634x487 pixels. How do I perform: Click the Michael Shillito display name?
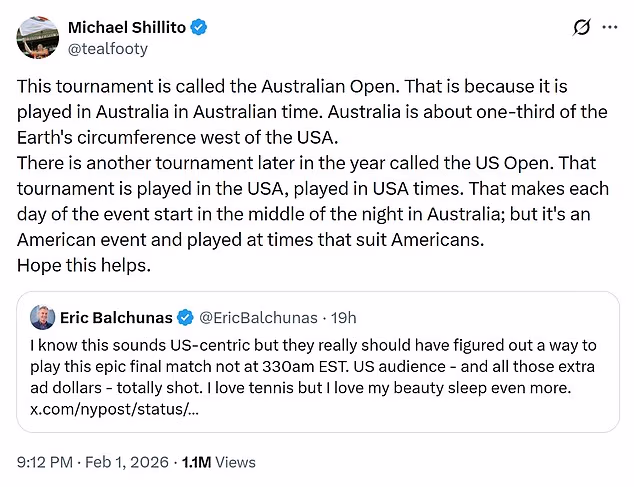click(x=126, y=28)
